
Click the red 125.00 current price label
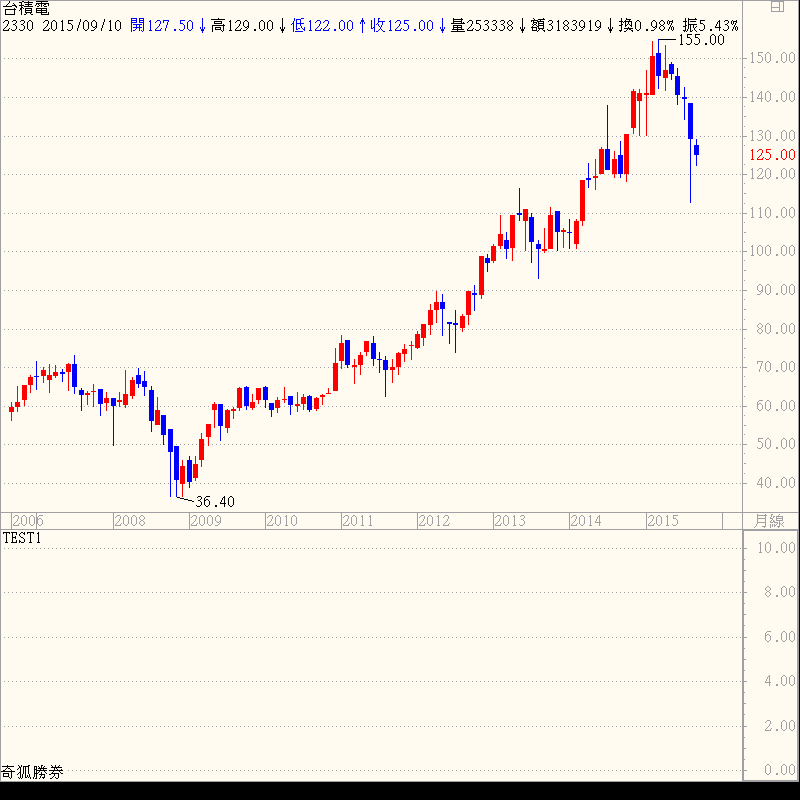(772, 155)
